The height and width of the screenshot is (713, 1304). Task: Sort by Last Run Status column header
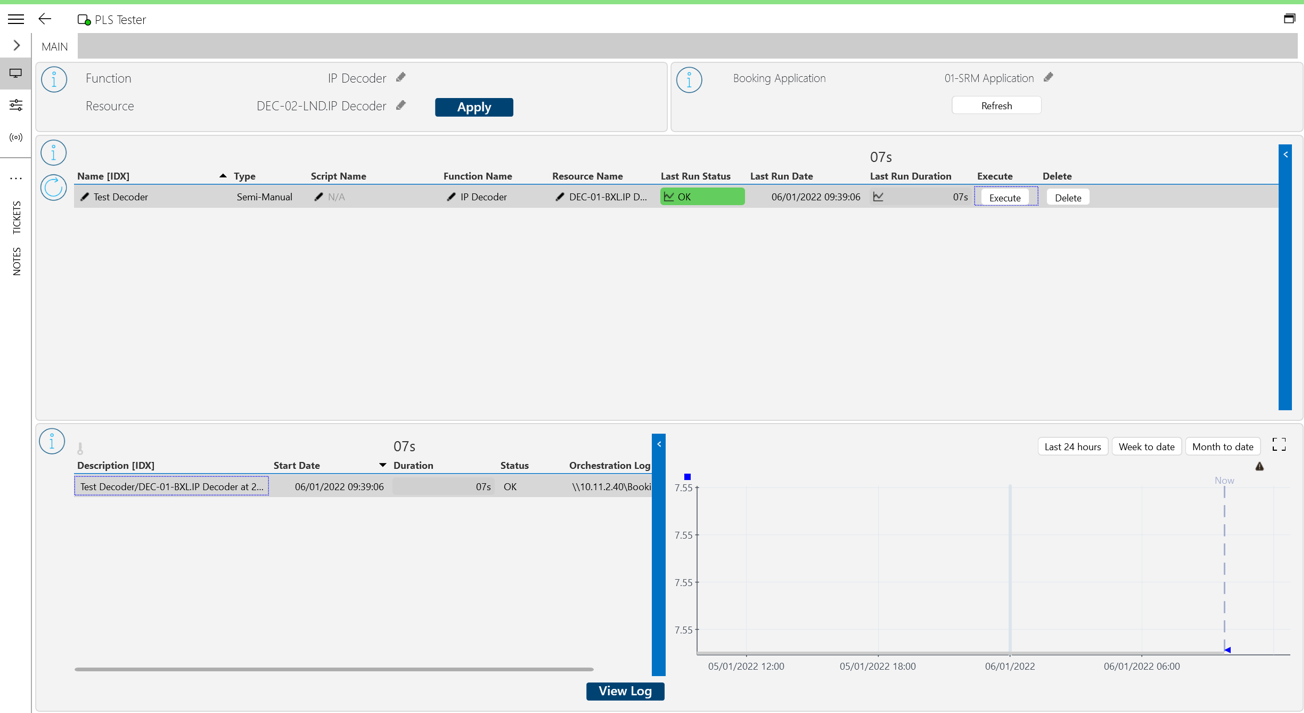click(x=695, y=176)
